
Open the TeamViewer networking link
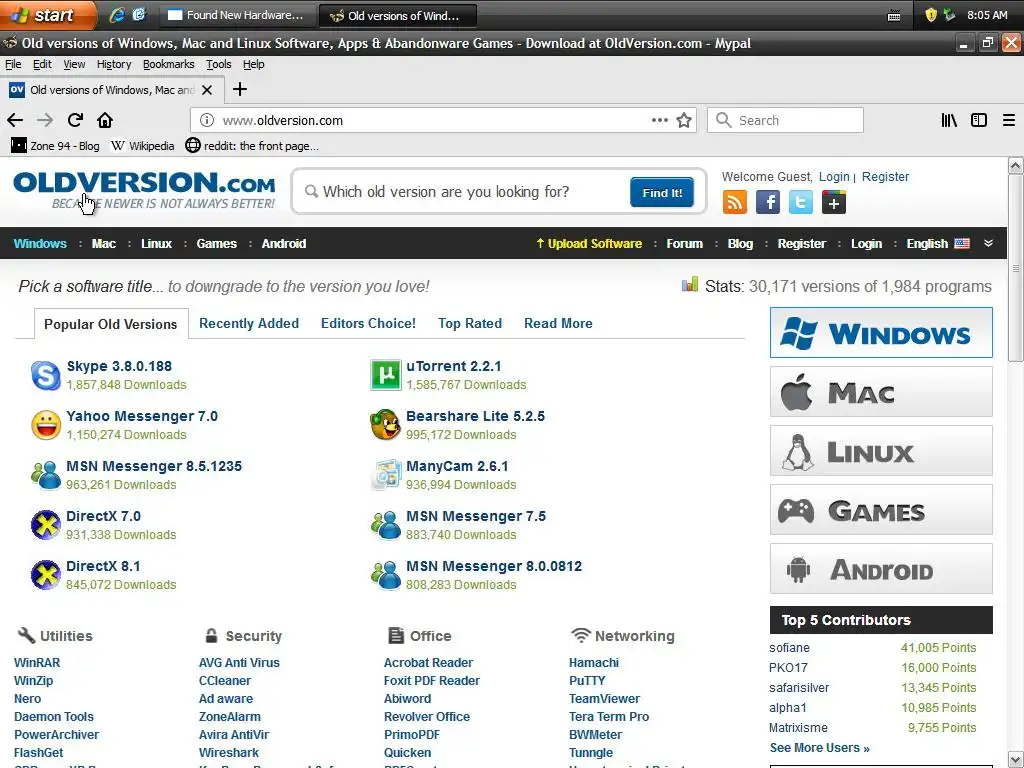coord(604,699)
